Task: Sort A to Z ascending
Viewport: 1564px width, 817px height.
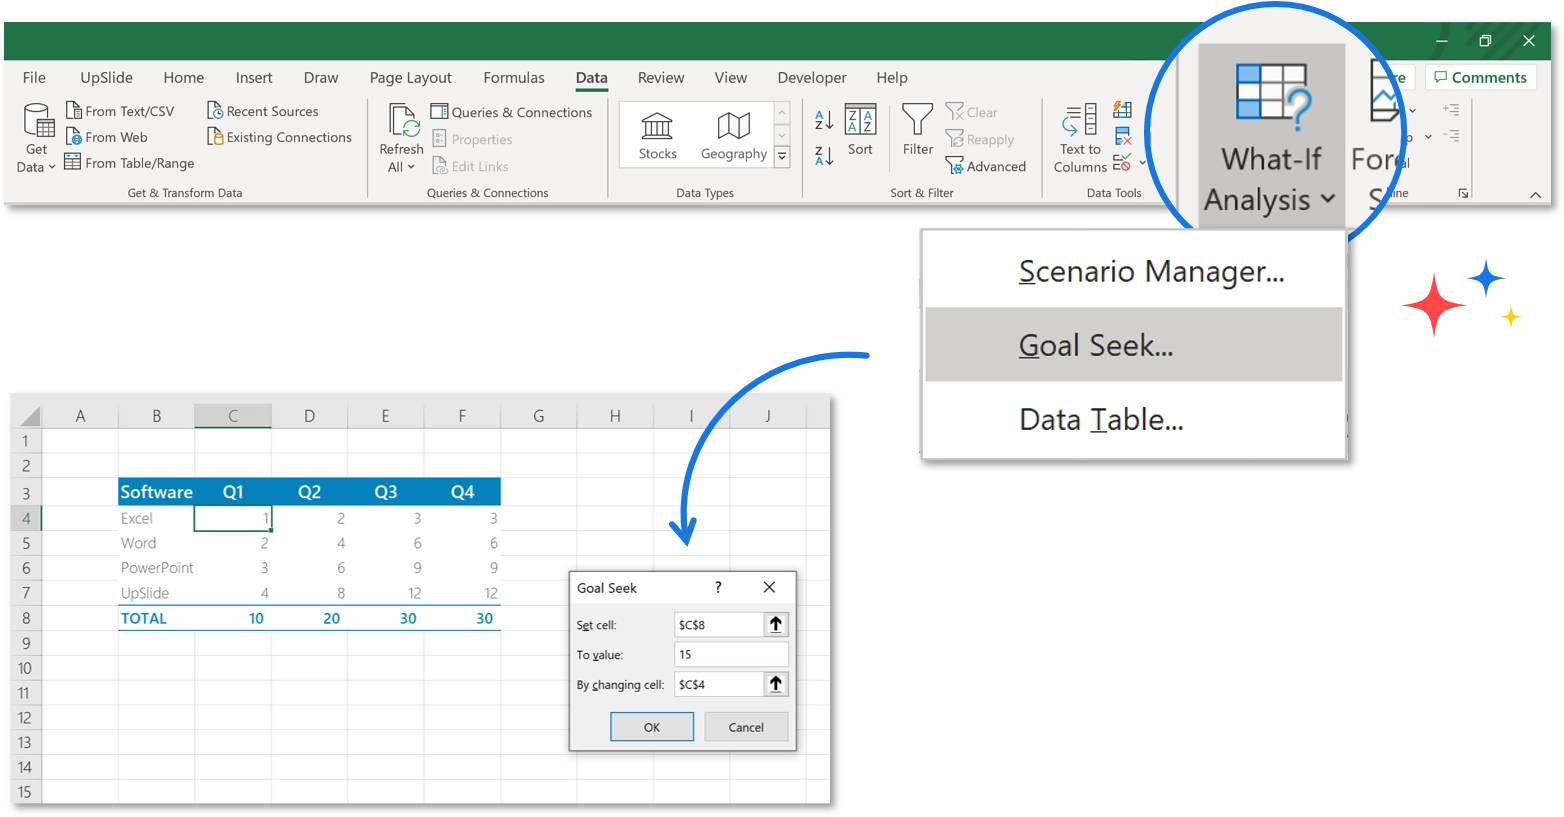Action: point(822,120)
